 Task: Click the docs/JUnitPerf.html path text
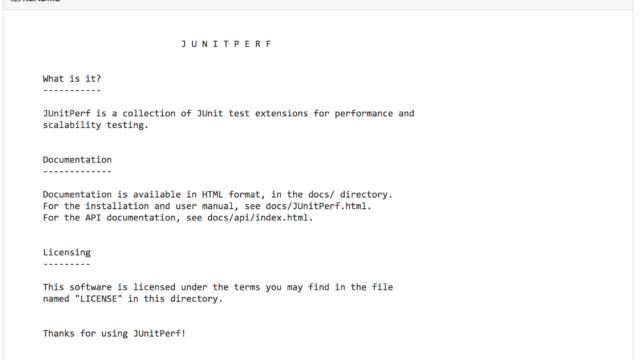coord(318,206)
